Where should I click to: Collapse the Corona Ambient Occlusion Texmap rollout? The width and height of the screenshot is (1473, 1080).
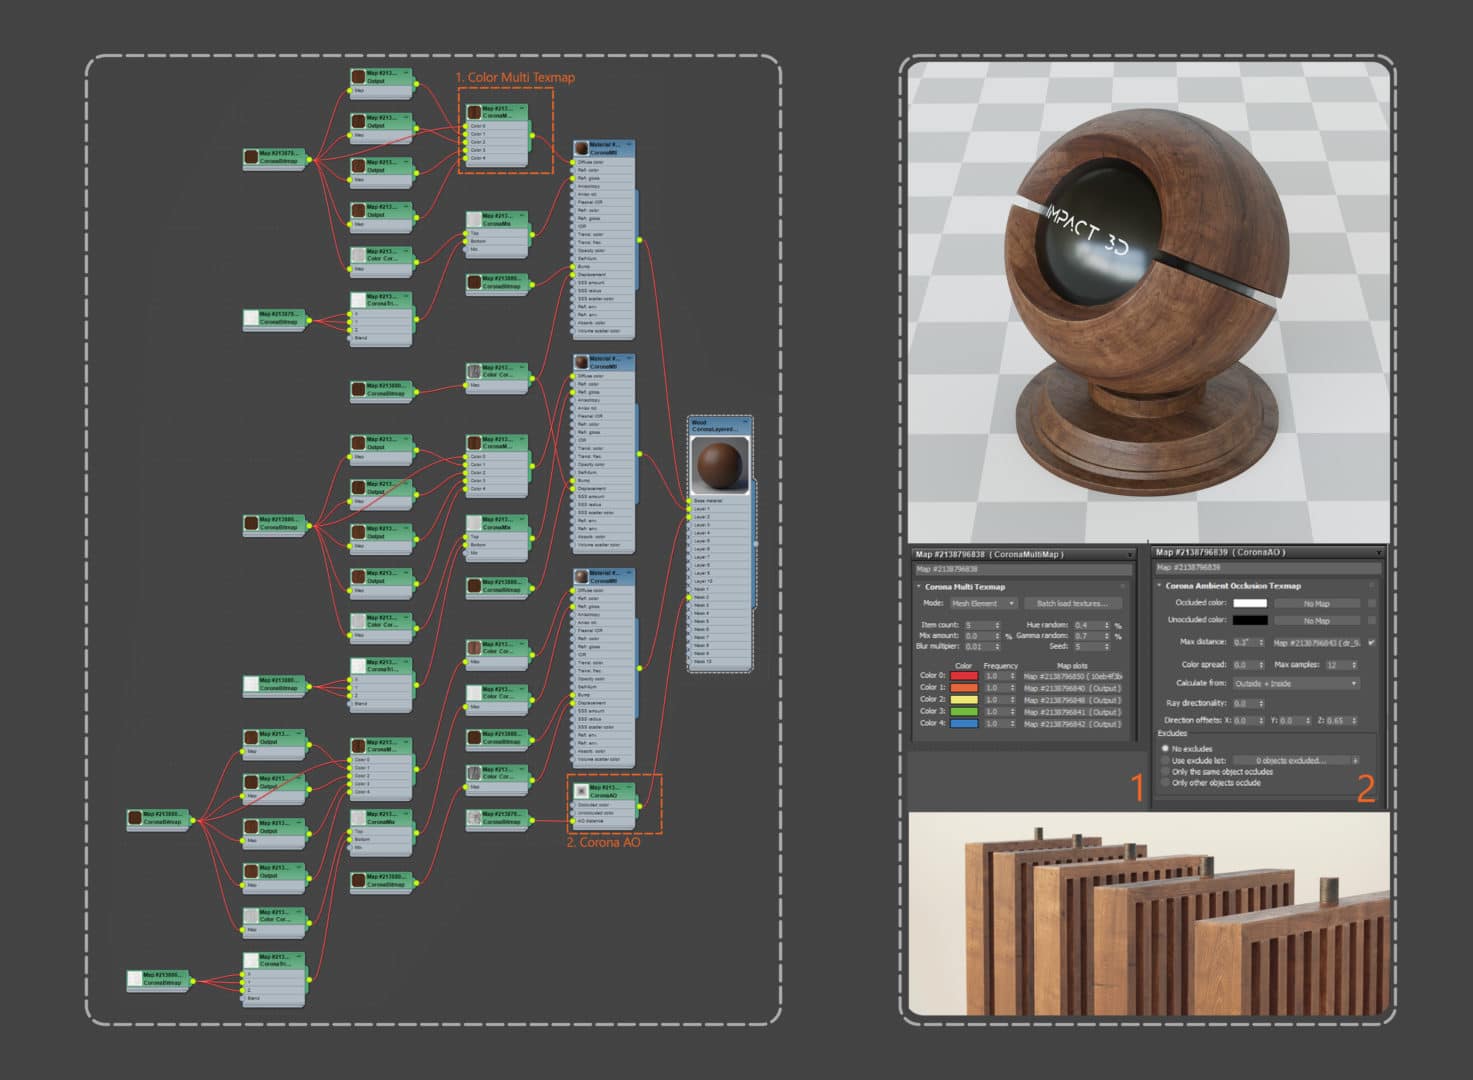(1159, 585)
